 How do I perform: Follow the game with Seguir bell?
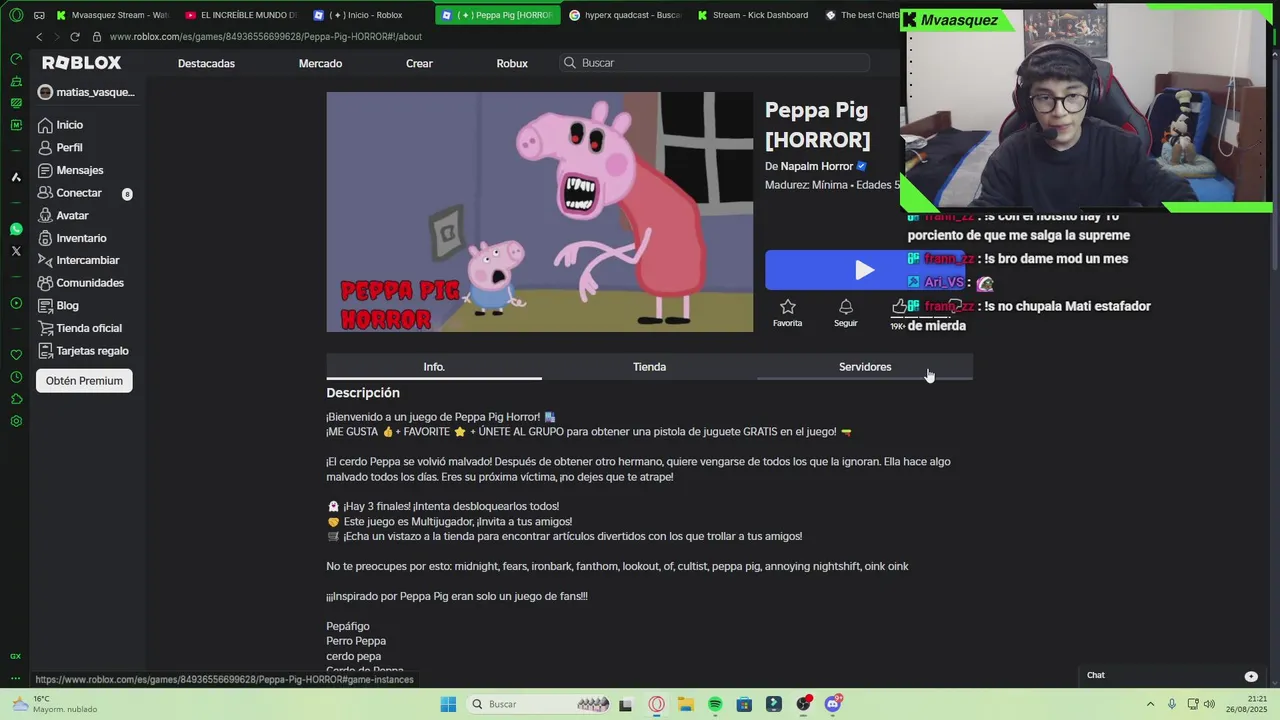point(846,312)
